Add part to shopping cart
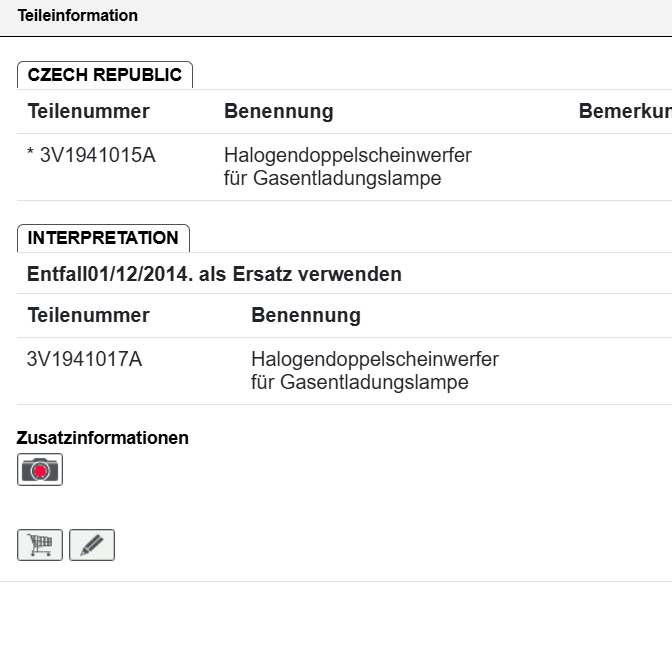672x657 pixels. click(x=40, y=545)
